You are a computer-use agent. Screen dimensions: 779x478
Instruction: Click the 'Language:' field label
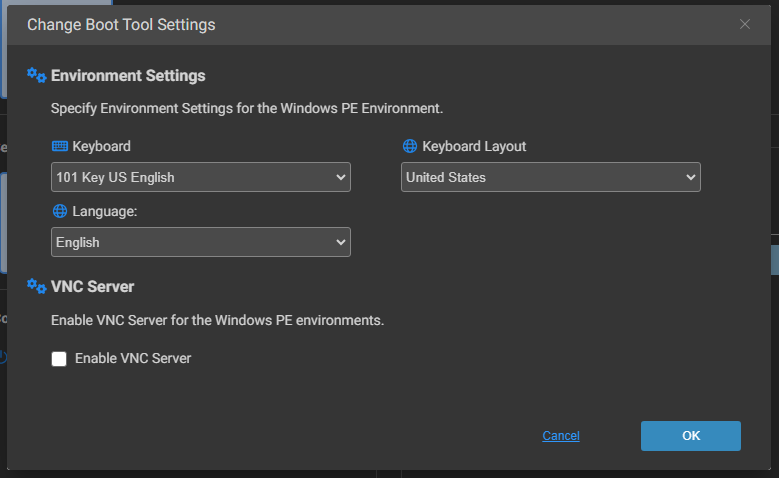click(106, 211)
